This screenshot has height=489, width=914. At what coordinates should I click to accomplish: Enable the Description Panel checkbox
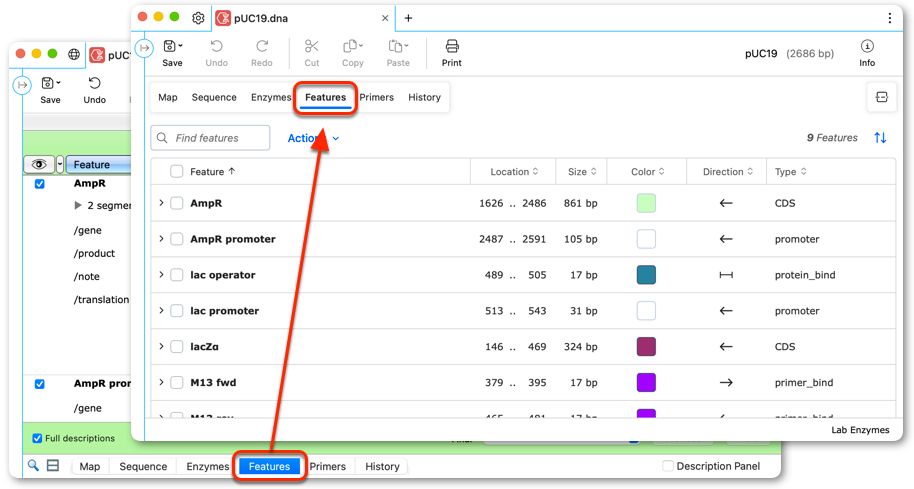click(x=668, y=466)
